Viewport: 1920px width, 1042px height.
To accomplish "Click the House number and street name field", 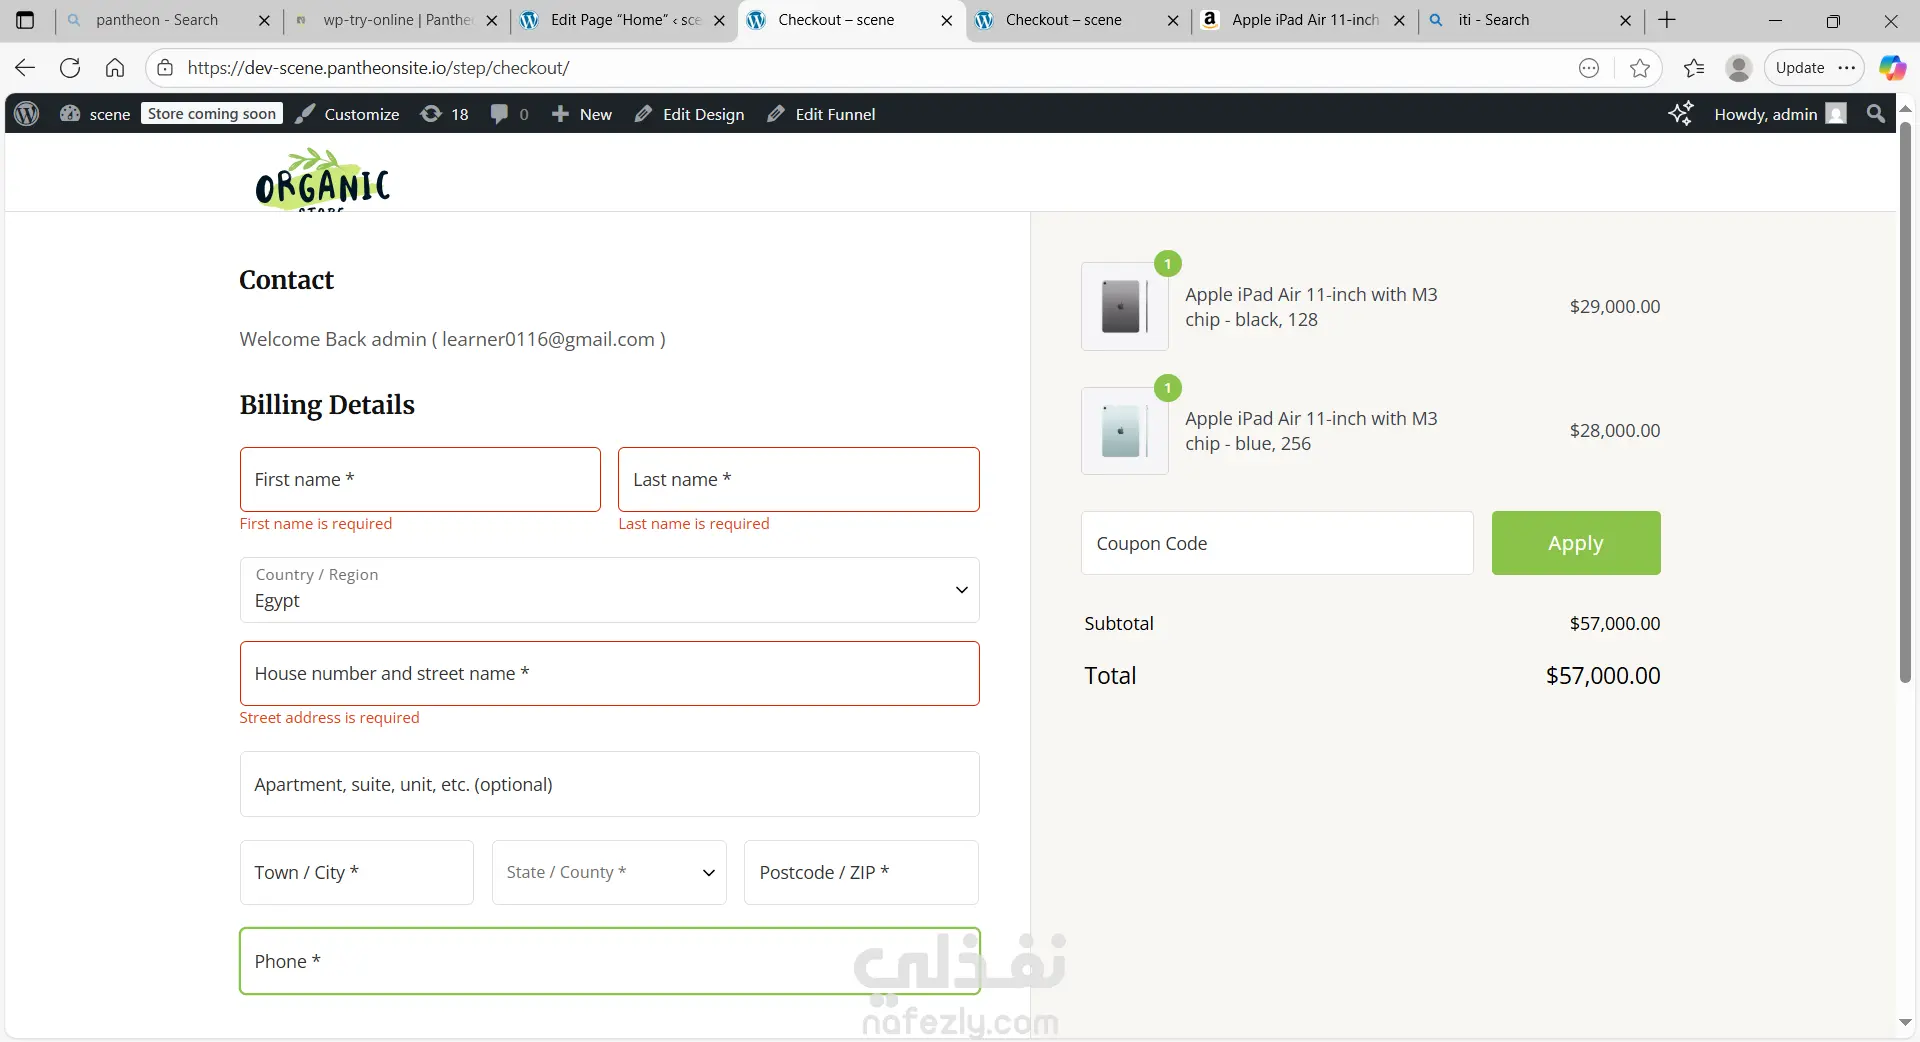I will coord(609,674).
